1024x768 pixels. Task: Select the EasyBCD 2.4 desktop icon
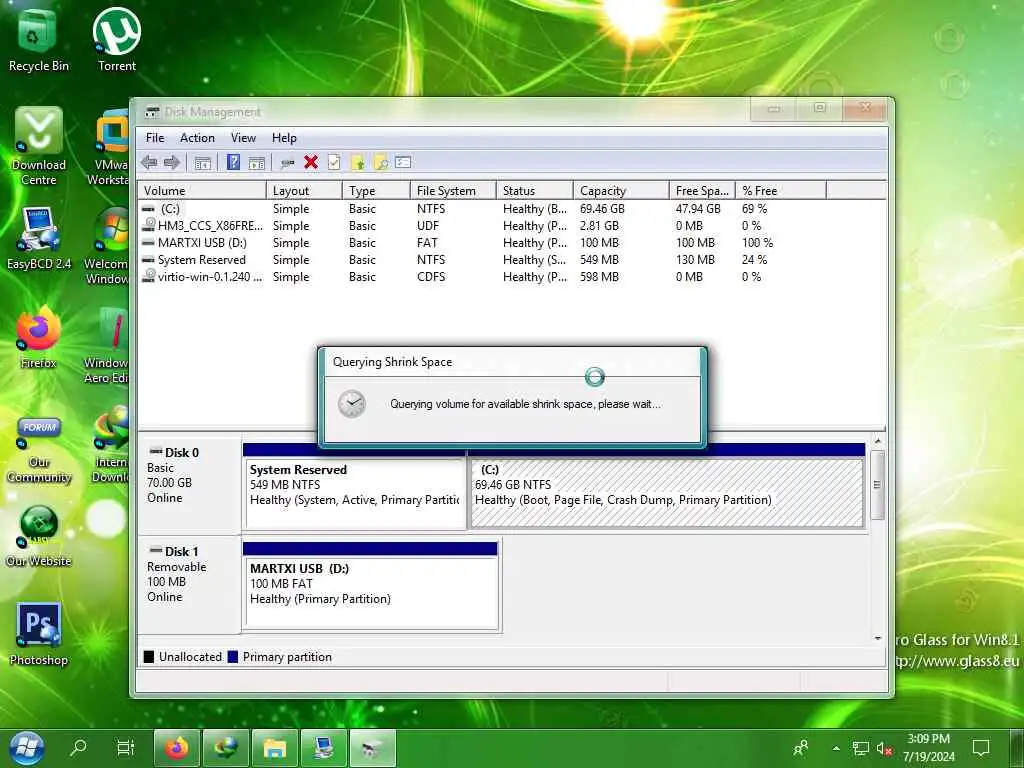(39, 239)
